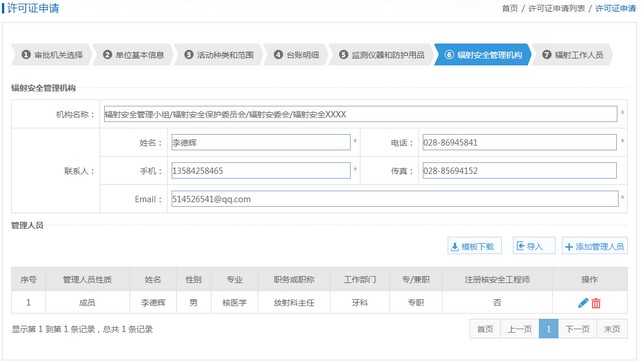Open step 3 活动种类和范围

click(x=218, y=55)
